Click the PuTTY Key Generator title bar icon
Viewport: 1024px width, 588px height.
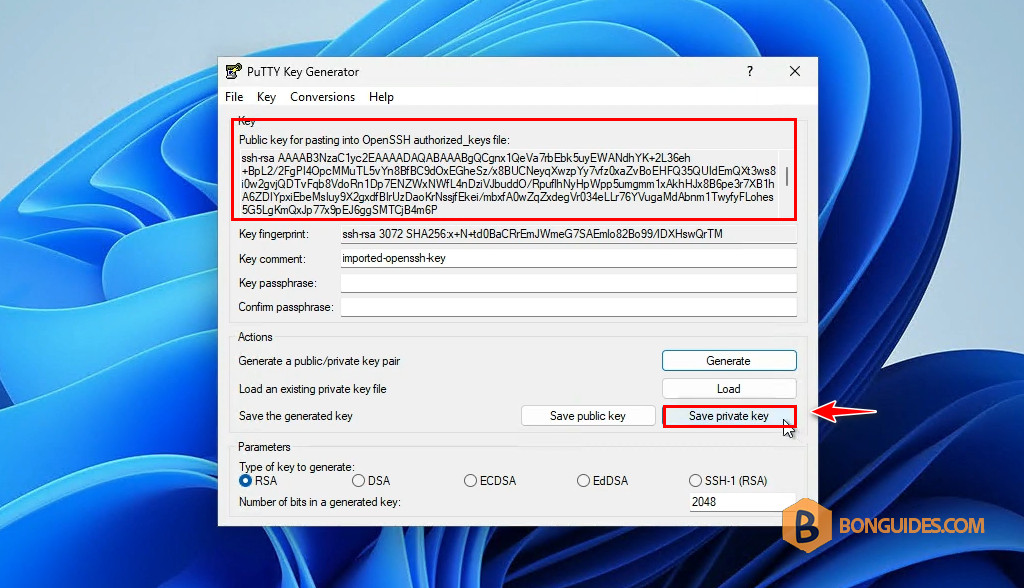coord(233,71)
